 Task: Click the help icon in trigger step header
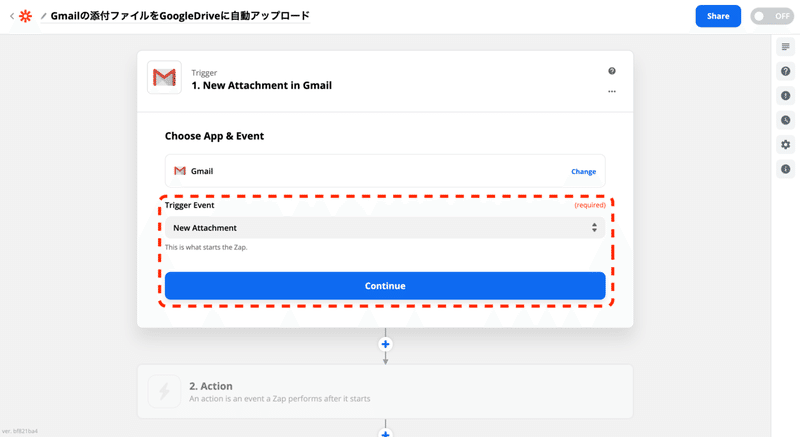coord(612,71)
